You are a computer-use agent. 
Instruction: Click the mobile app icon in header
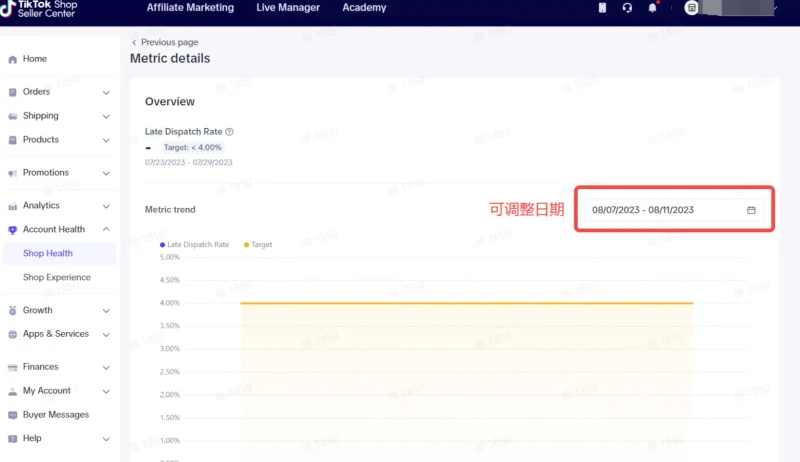point(603,8)
